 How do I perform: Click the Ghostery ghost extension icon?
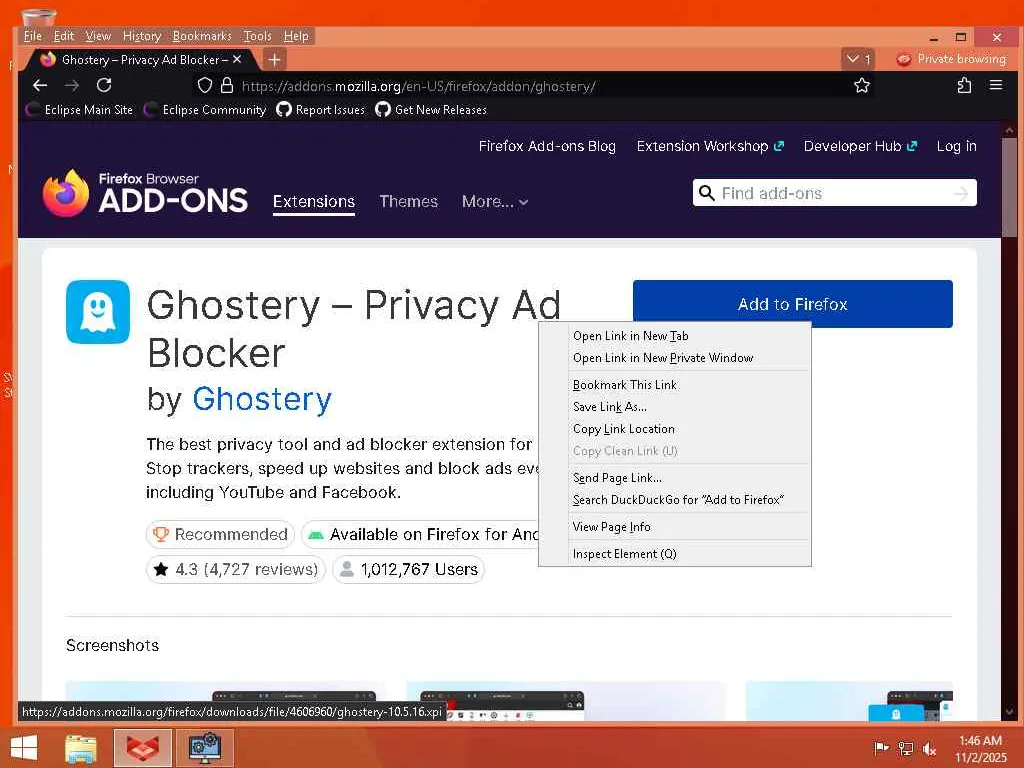[98, 312]
